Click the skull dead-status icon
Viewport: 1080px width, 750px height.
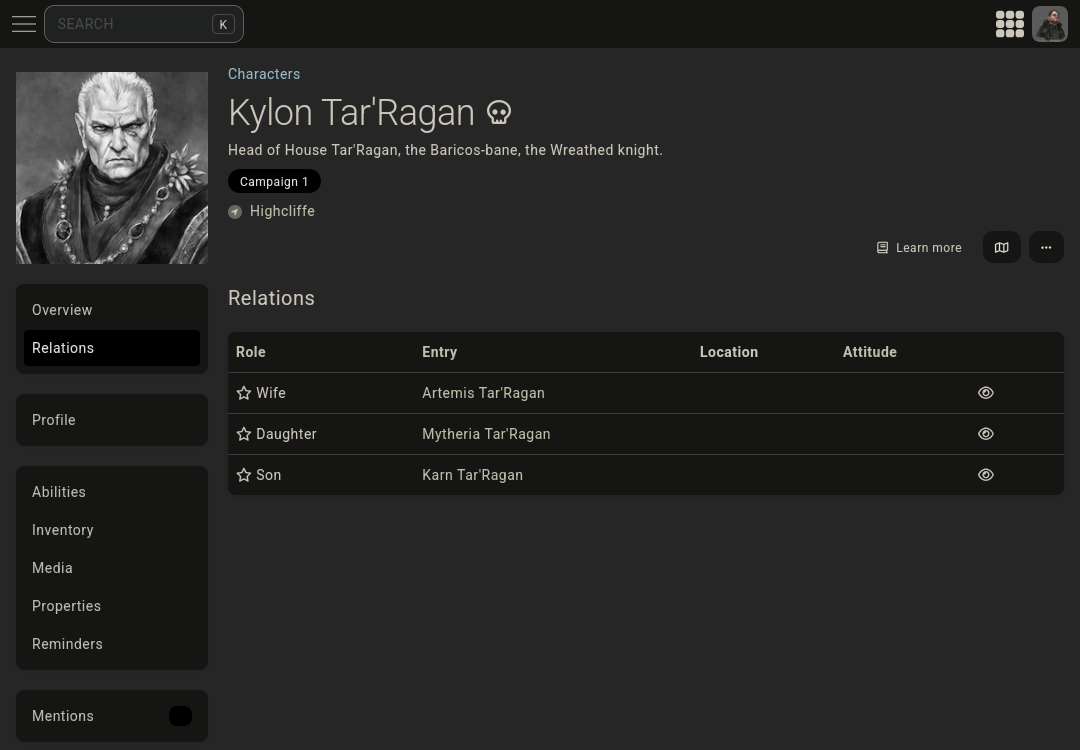pyautogui.click(x=499, y=113)
